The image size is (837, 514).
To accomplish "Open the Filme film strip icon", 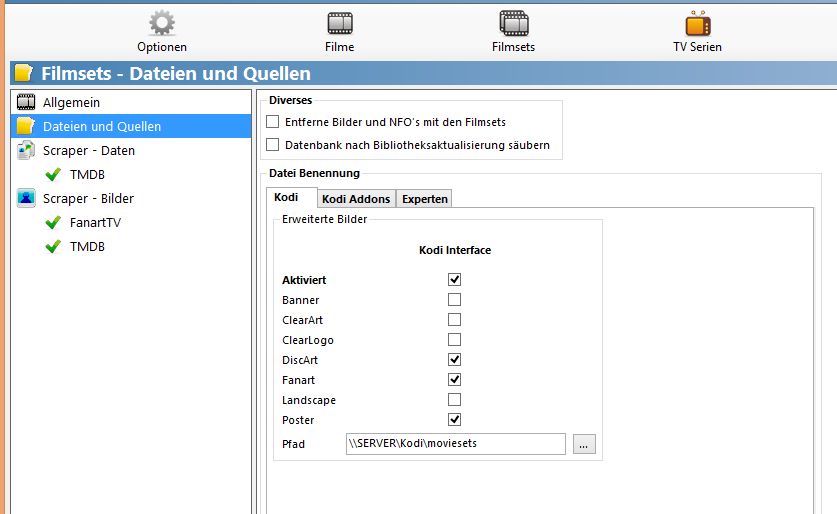I will (x=339, y=23).
